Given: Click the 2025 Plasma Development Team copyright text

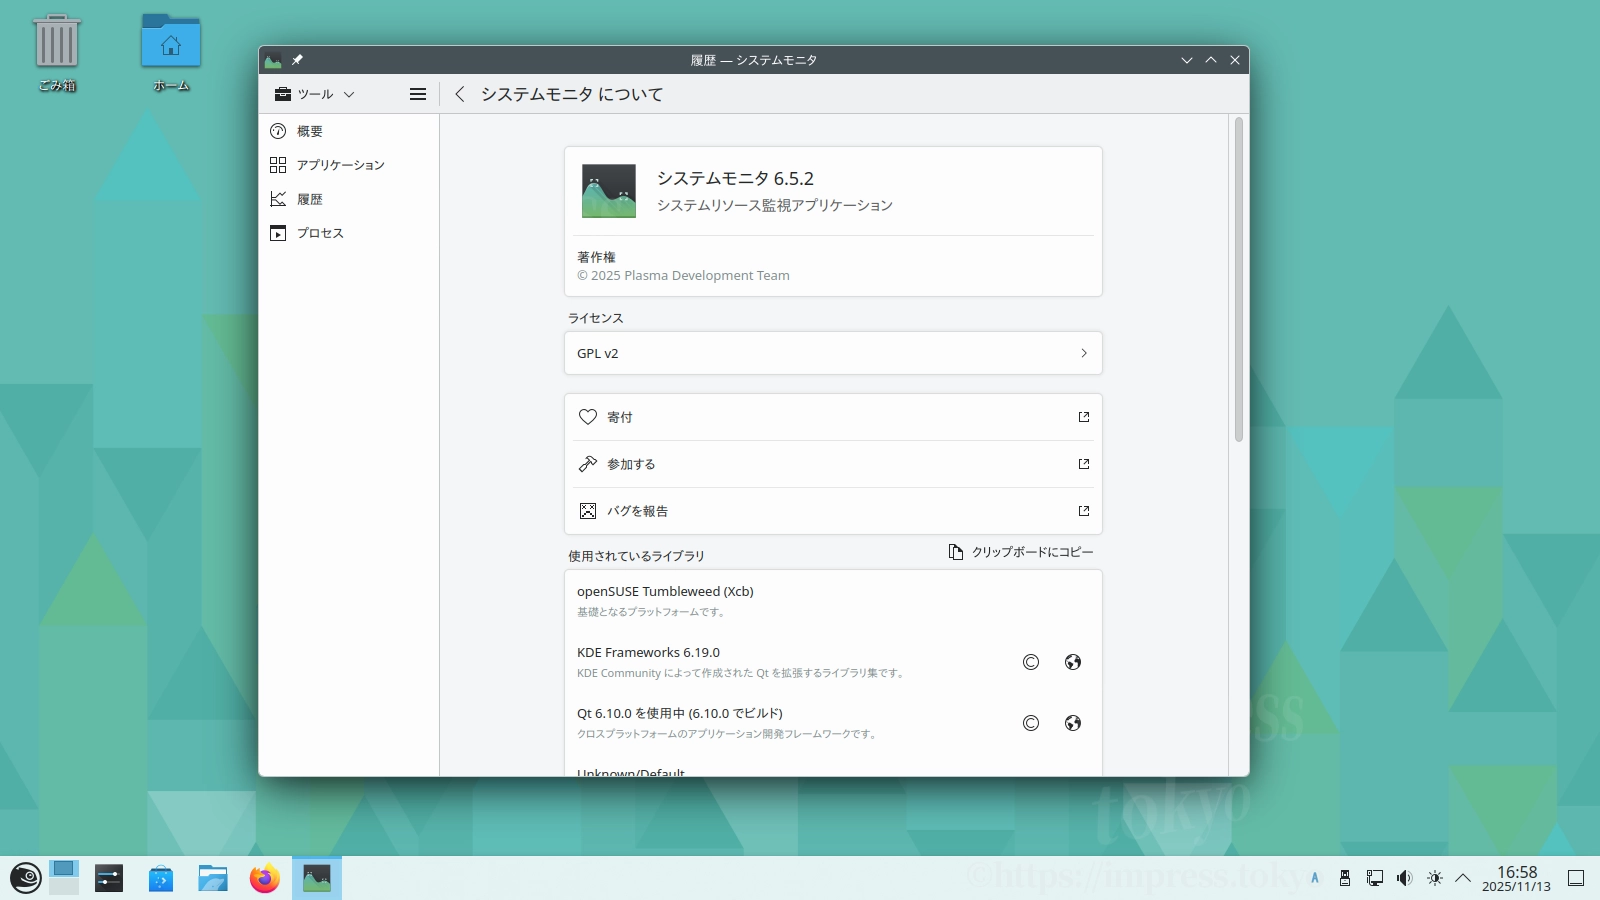Looking at the screenshot, I should (x=683, y=276).
